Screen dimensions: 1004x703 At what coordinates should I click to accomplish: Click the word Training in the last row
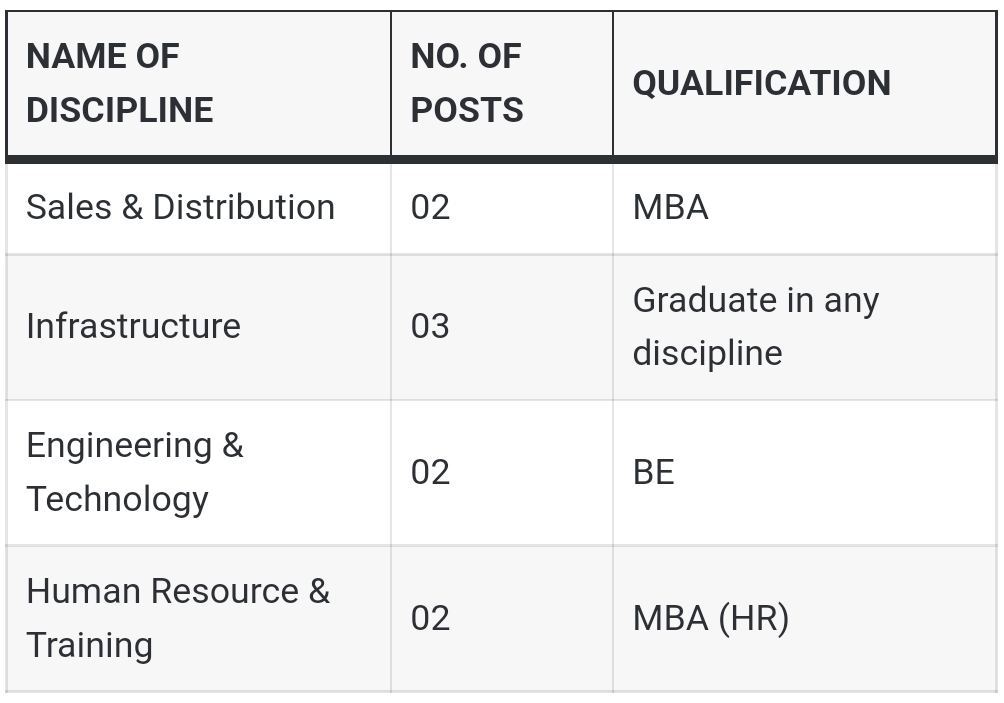pos(89,645)
